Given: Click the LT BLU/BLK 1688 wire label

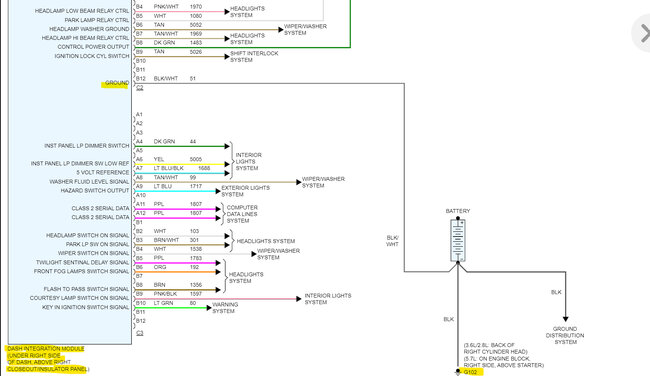Looking at the screenshot, I should coord(182,168).
